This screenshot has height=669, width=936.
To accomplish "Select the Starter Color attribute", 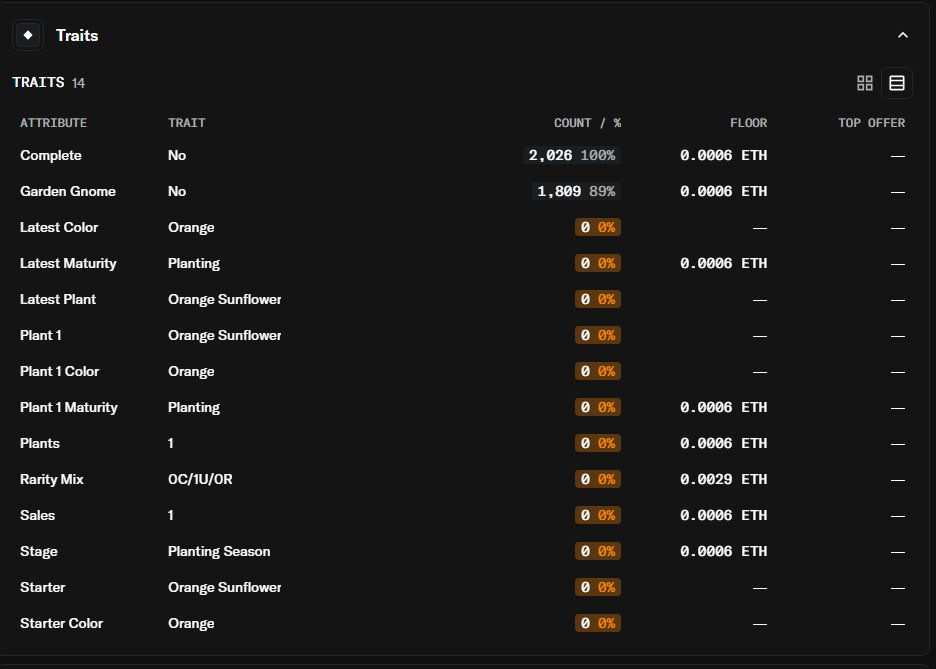I will 61,623.
